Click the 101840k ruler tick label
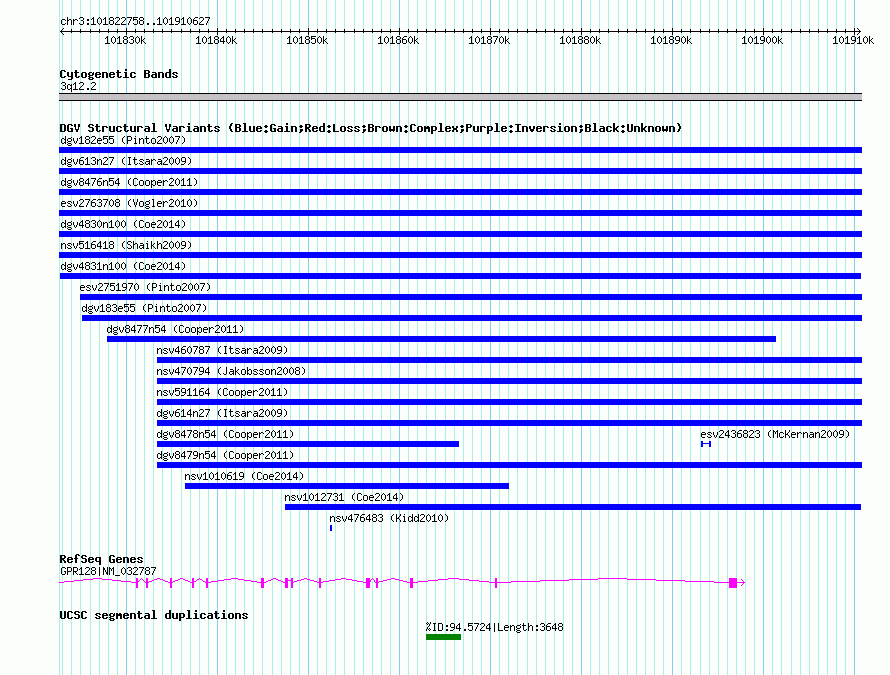Viewport: 890px width, 675px height. (216, 40)
